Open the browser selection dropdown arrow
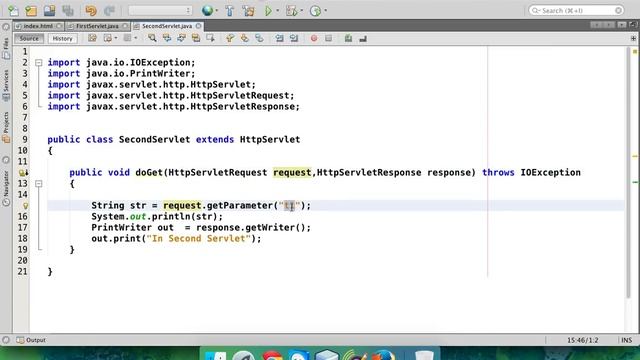Image resolution: width=640 pixels, height=360 pixels. [216, 11]
